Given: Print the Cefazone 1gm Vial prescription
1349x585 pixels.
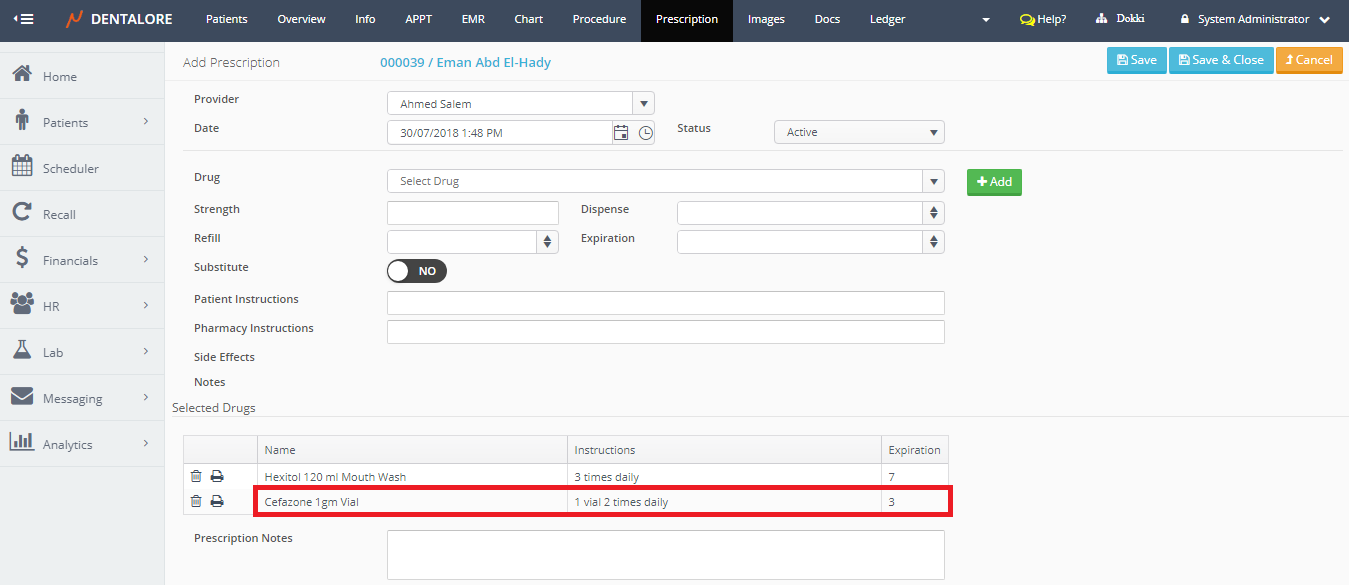Looking at the screenshot, I should (x=216, y=502).
